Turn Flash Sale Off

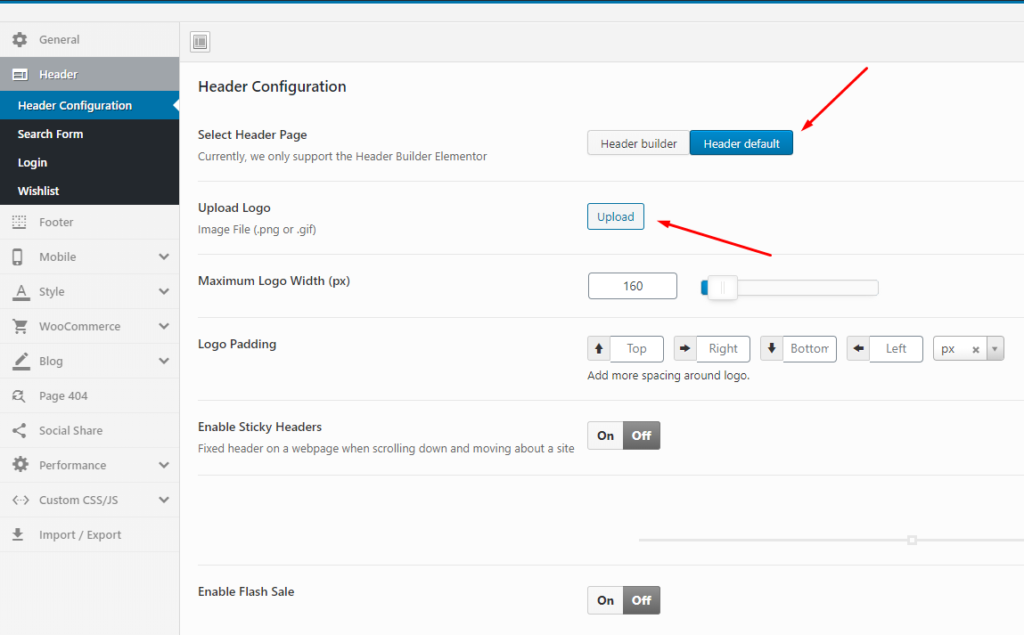pyautogui.click(x=641, y=600)
